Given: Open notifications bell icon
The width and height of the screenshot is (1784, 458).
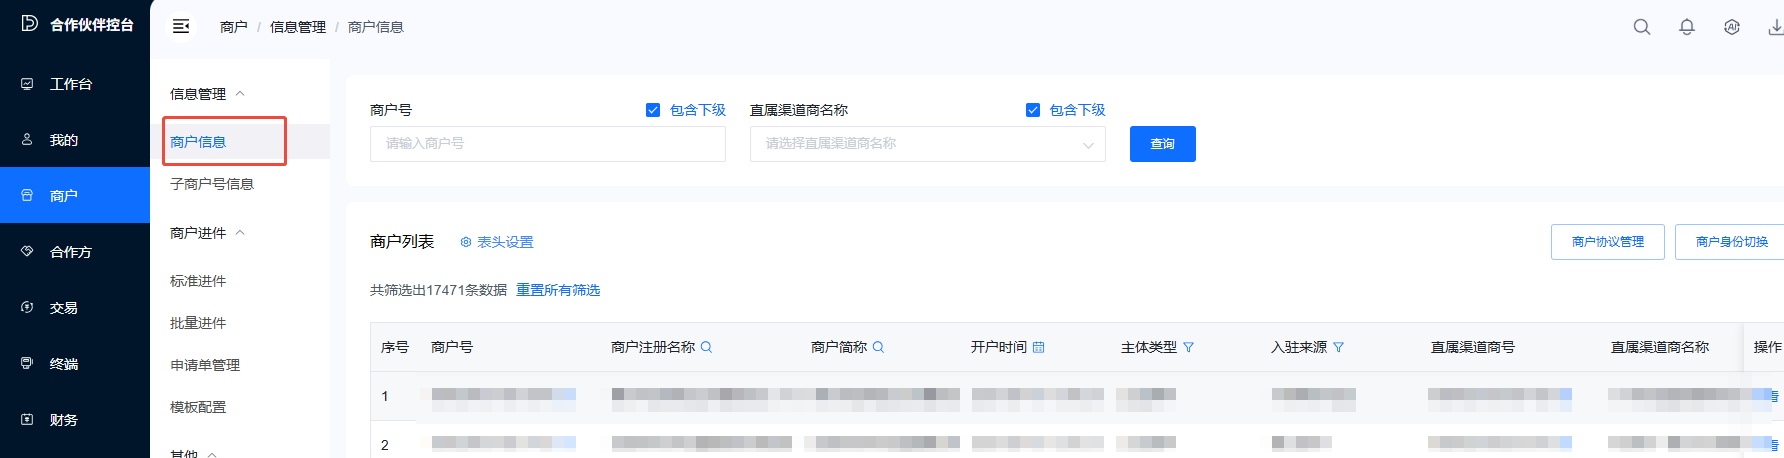Looking at the screenshot, I should pyautogui.click(x=1687, y=27).
